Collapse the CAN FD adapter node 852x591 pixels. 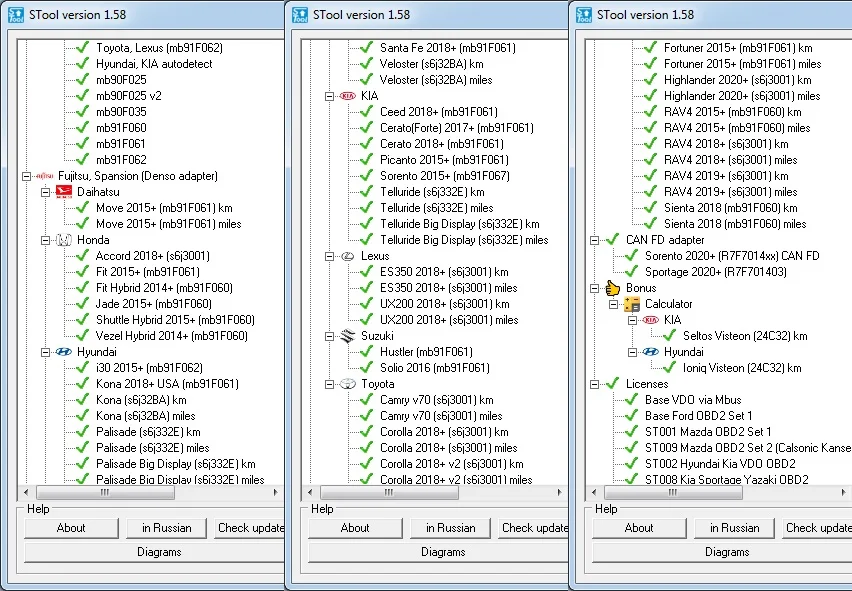click(x=594, y=240)
